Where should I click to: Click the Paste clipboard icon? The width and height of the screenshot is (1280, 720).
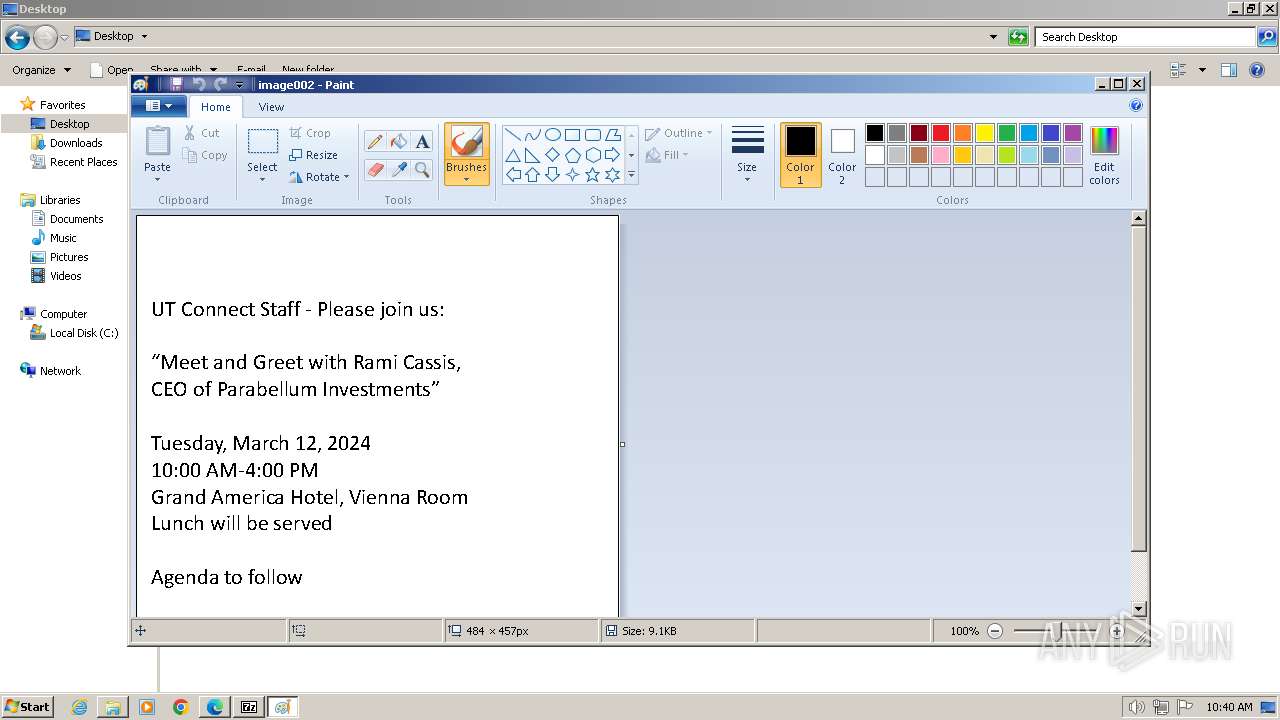(x=157, y=141)
